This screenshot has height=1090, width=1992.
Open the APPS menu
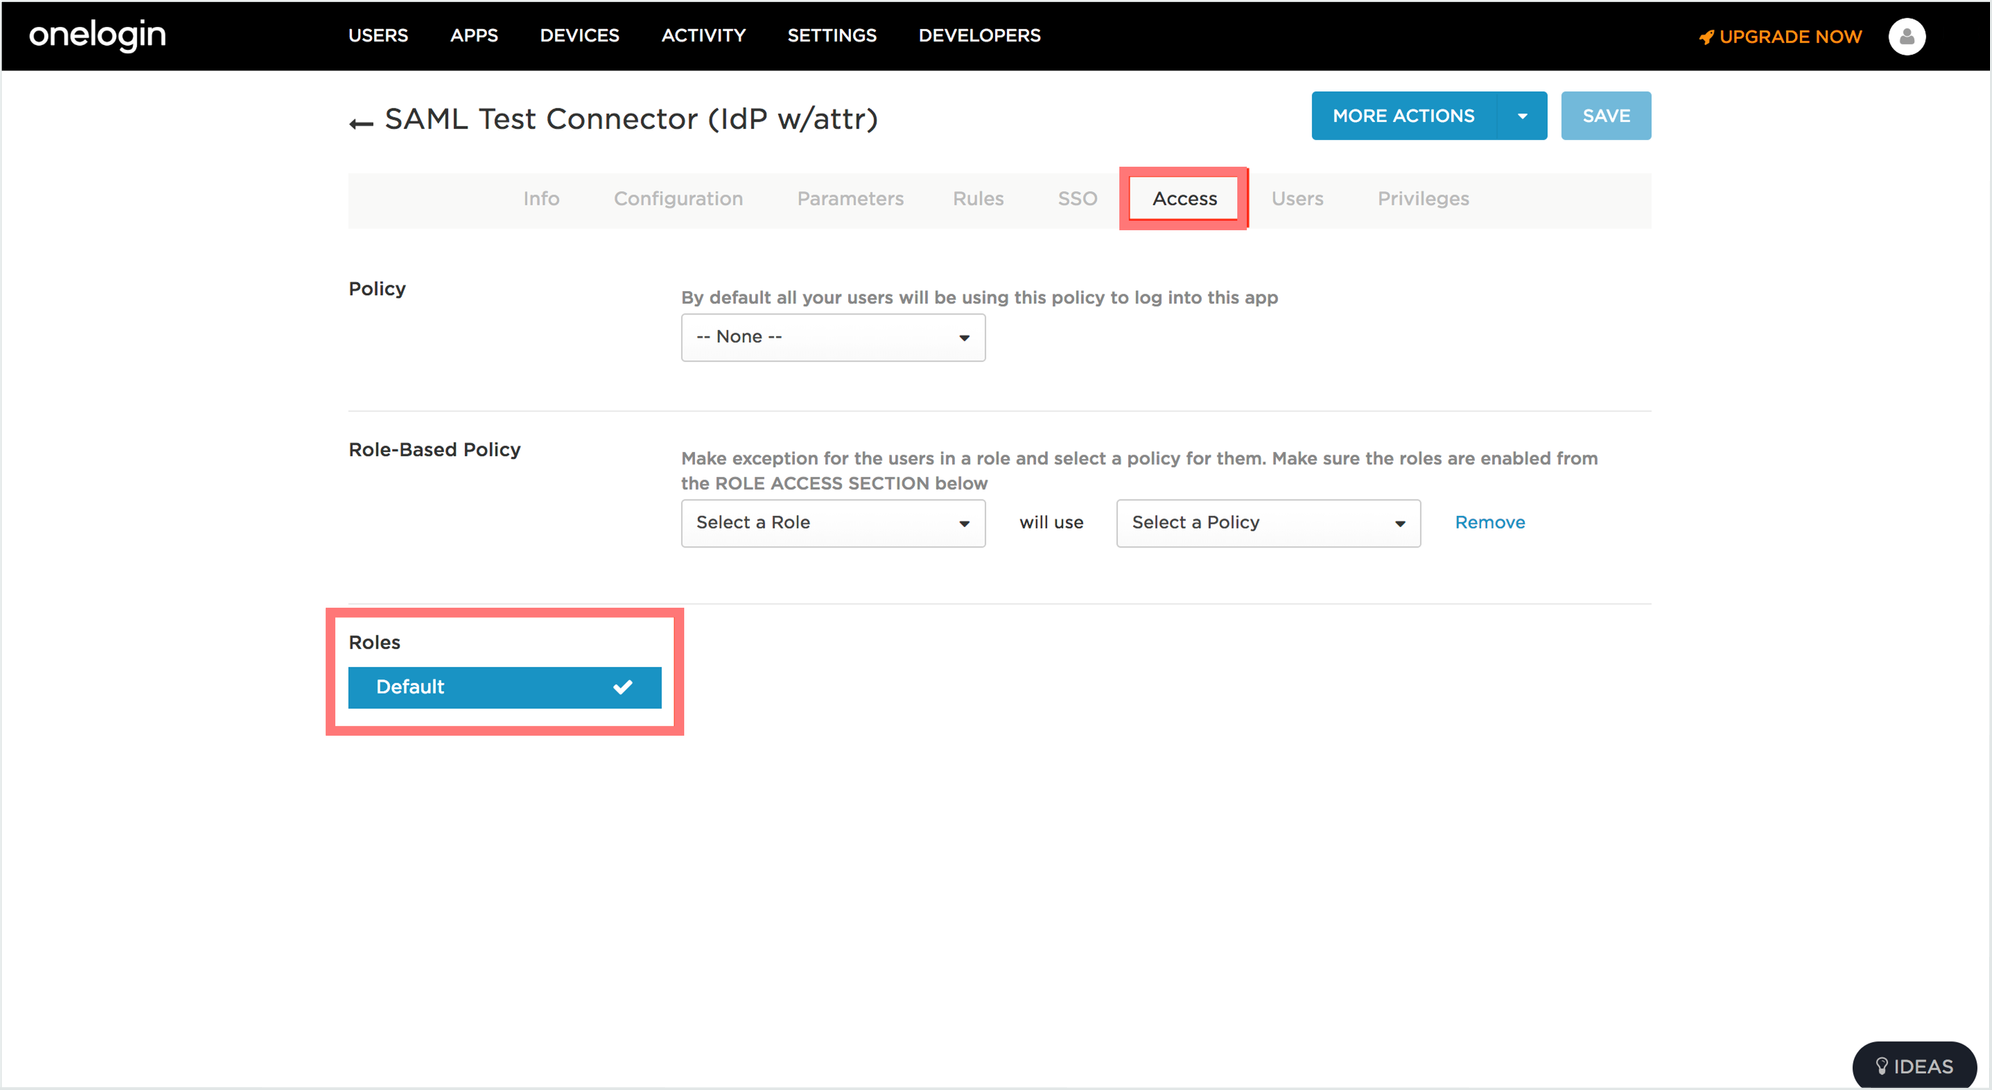[x=474, y=35]
